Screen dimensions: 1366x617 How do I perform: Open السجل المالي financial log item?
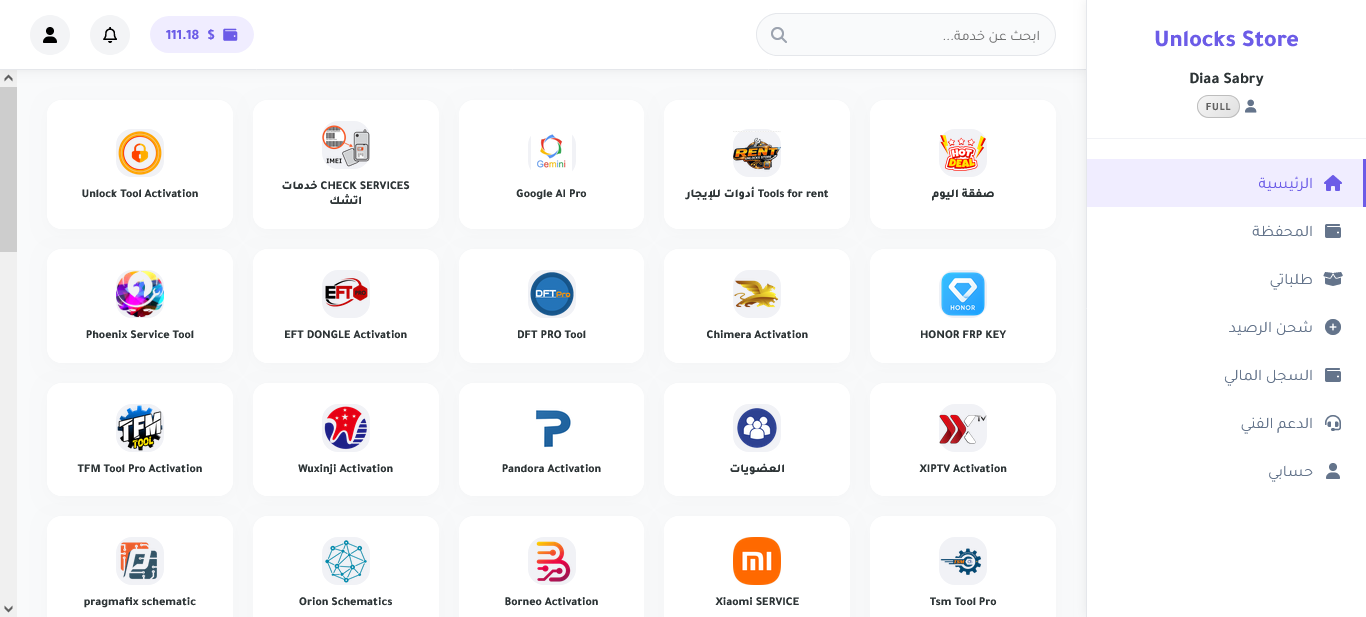[x=1225, y=375]
